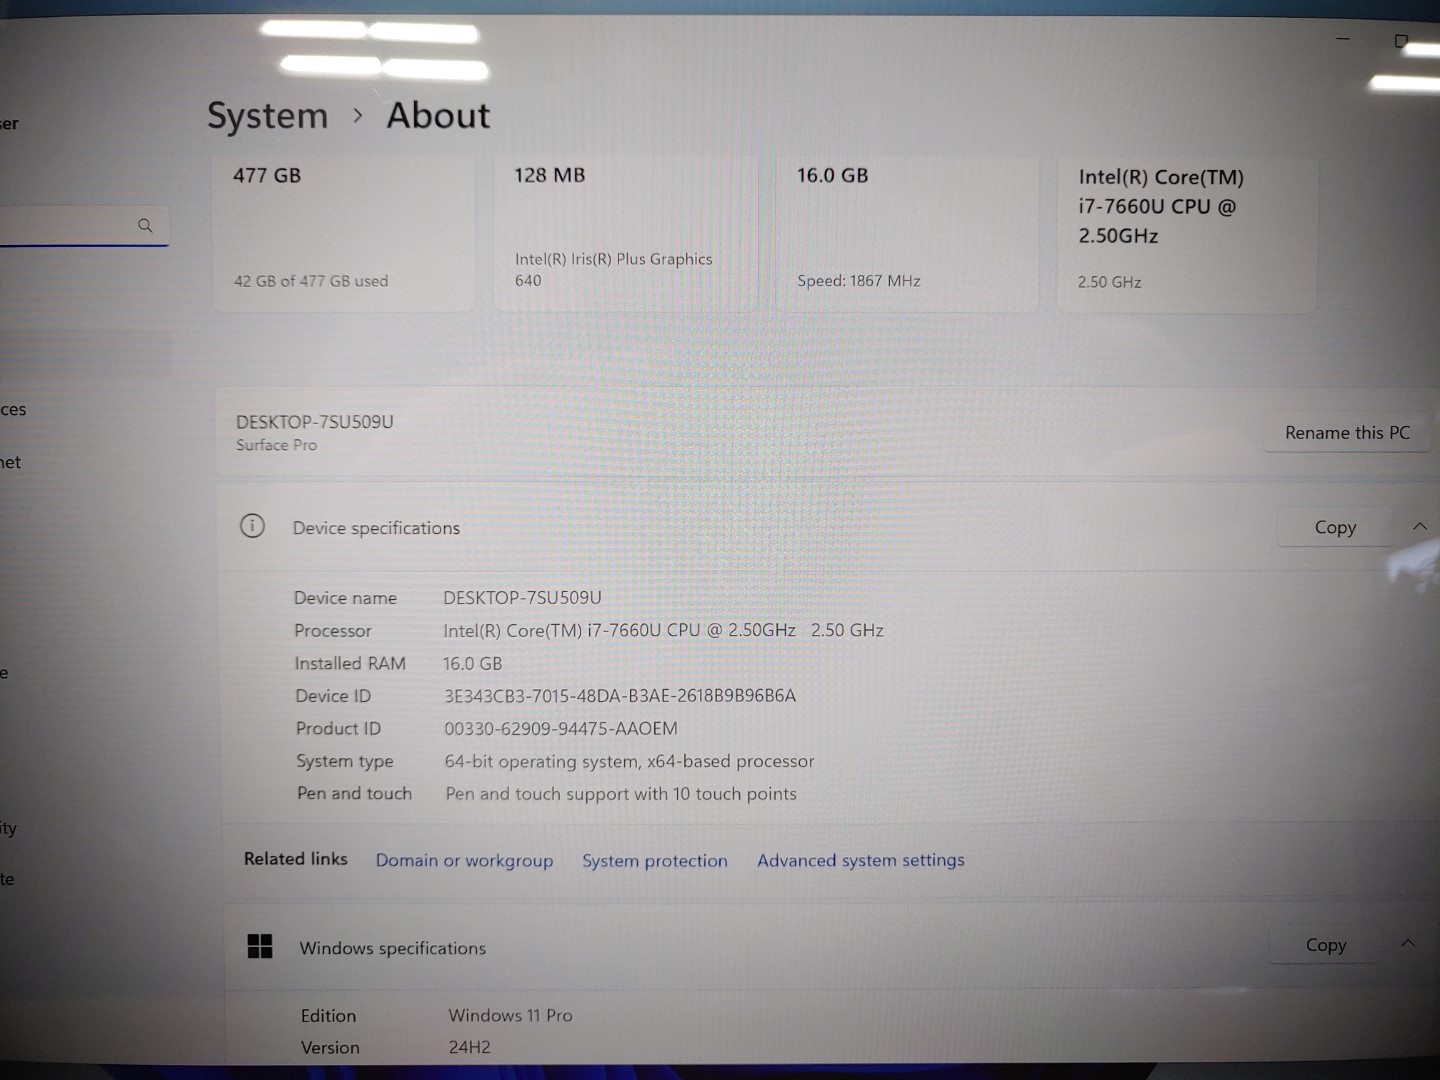Screen dimensions: 1440x1080
Task: Open System protection settings
Action: click(654, 860)
